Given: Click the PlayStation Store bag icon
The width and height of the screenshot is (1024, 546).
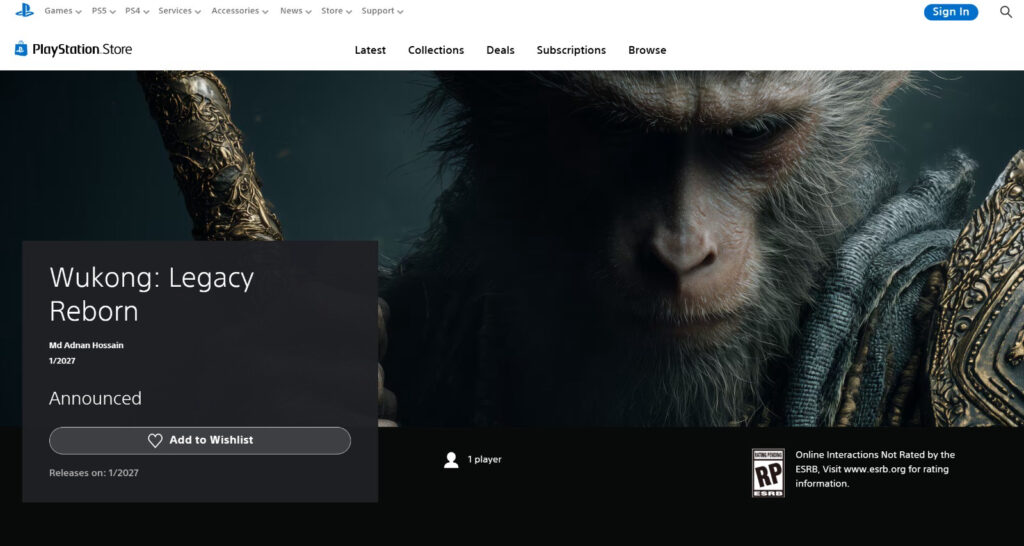Looking at the screenshot, I should pyautogui.click(x=21, y=49).
